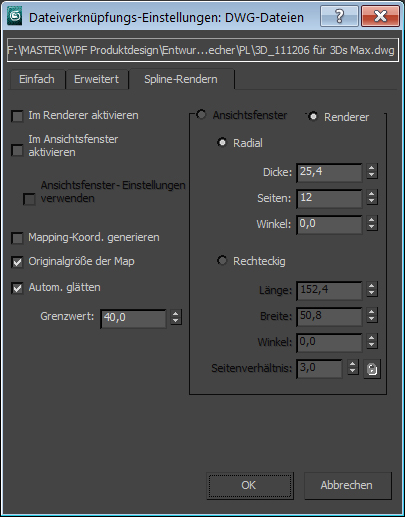
Task: Decrease the Seiten value with the down arrow
Action: tap(372, 201)
